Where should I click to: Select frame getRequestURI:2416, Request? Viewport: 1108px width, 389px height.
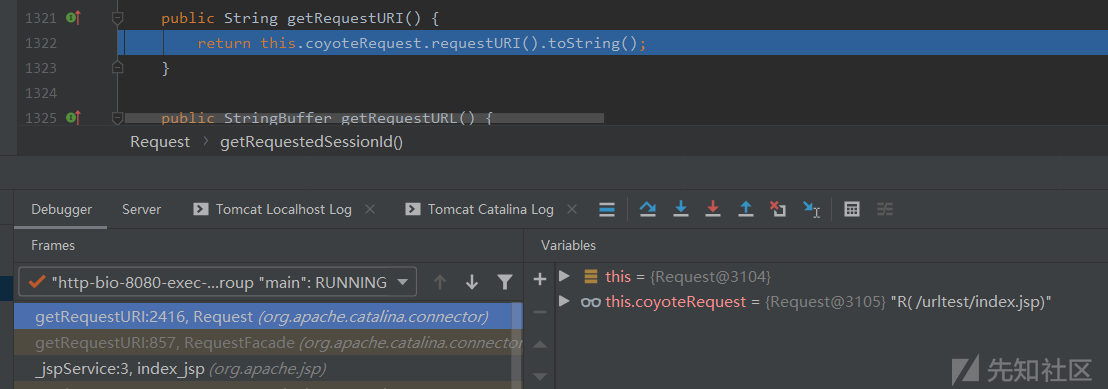pyautogui.click(x=268, y=317)
